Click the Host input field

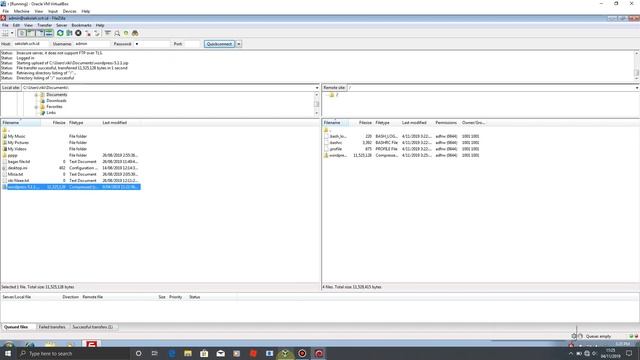coord(31,44)
